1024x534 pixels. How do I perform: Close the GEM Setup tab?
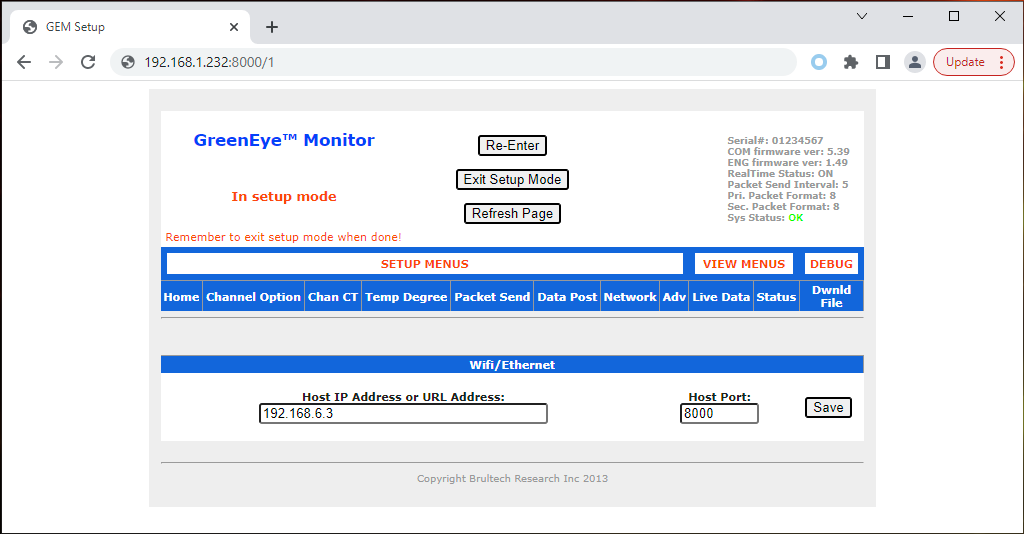pos(234,27)
